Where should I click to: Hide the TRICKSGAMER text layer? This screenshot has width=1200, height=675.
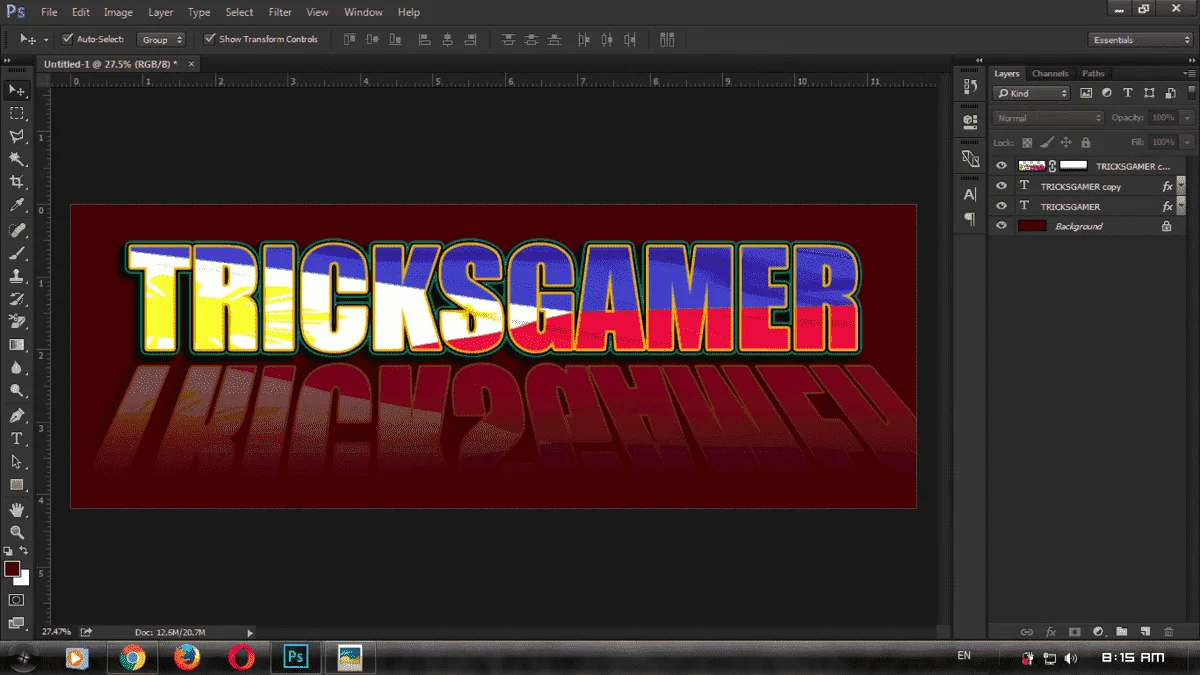(x=1002, y=206)
